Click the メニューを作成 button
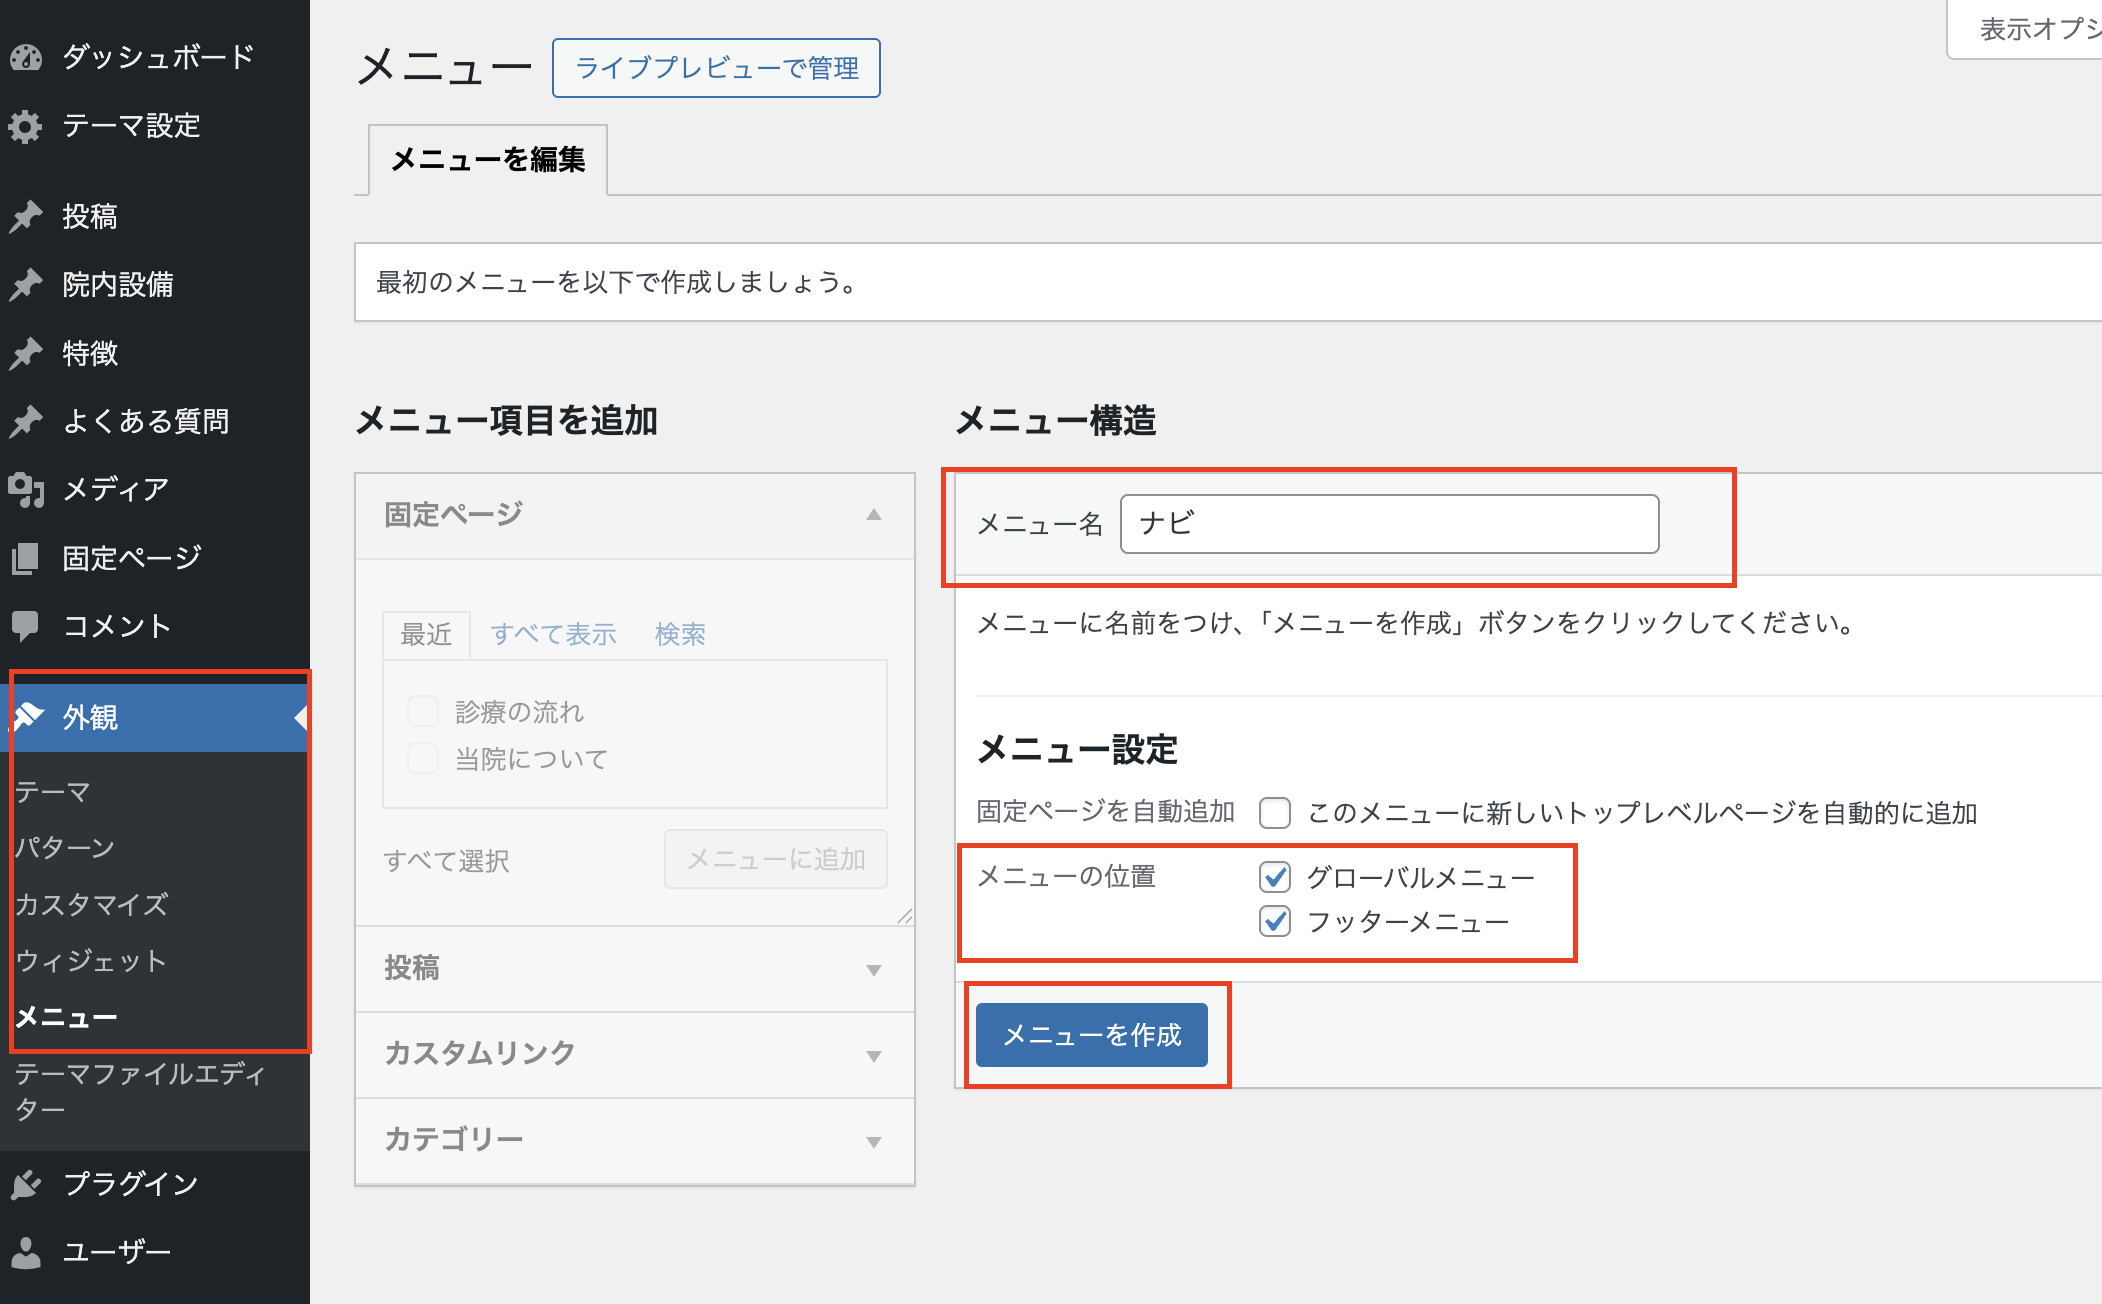This screenshot has height=1304, width=2102. point(1091,1035)
